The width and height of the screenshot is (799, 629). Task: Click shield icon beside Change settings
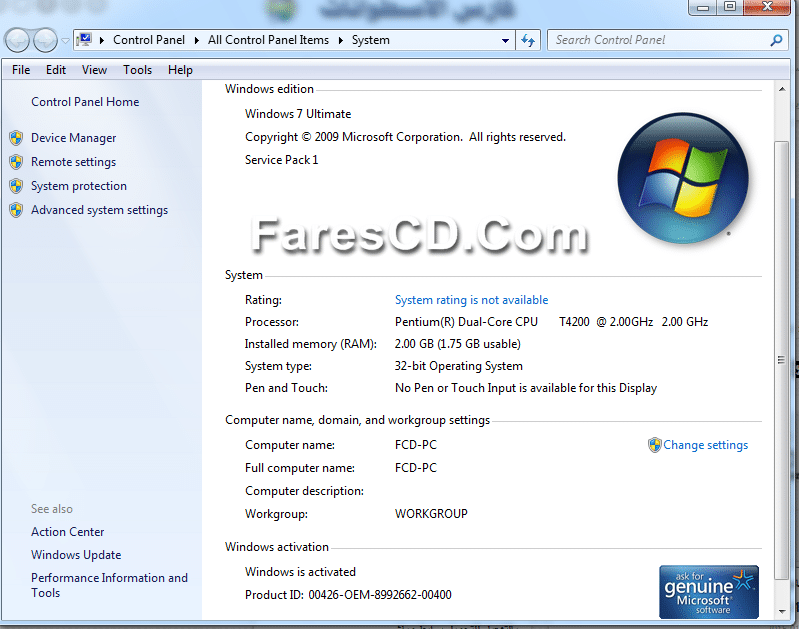pyautogui.click(x=654, y=445)
